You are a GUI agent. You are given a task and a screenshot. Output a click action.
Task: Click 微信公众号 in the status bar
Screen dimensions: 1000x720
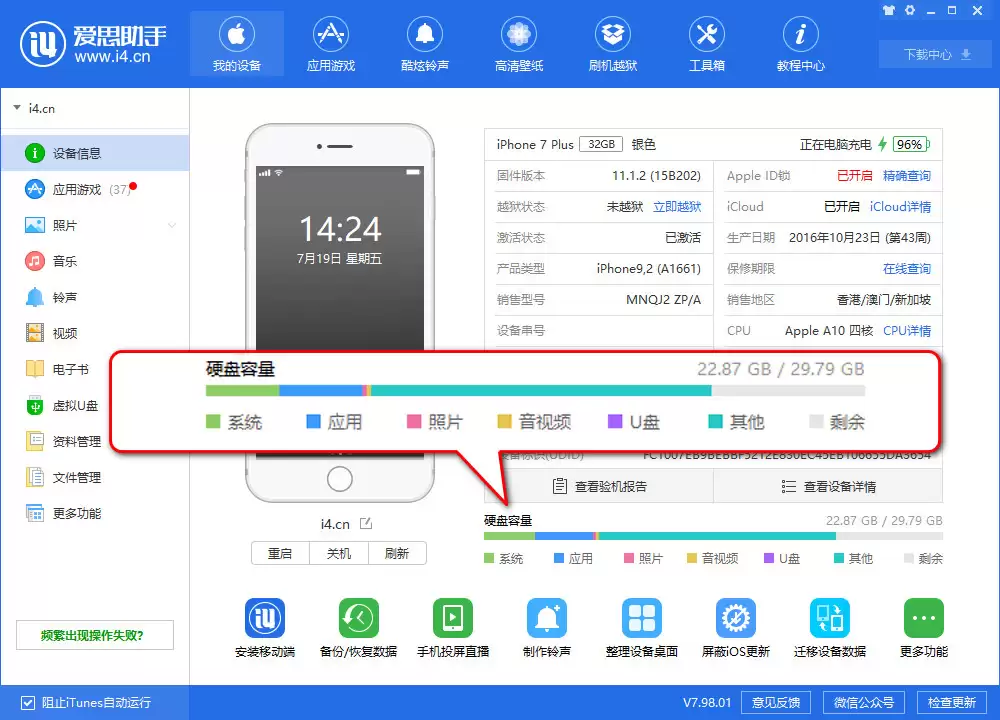tap(864, 703)
